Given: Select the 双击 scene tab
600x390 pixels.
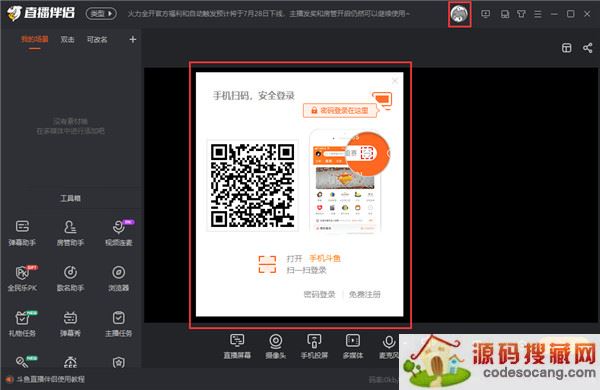Looking at the screenshot, I should pos(67,39).
